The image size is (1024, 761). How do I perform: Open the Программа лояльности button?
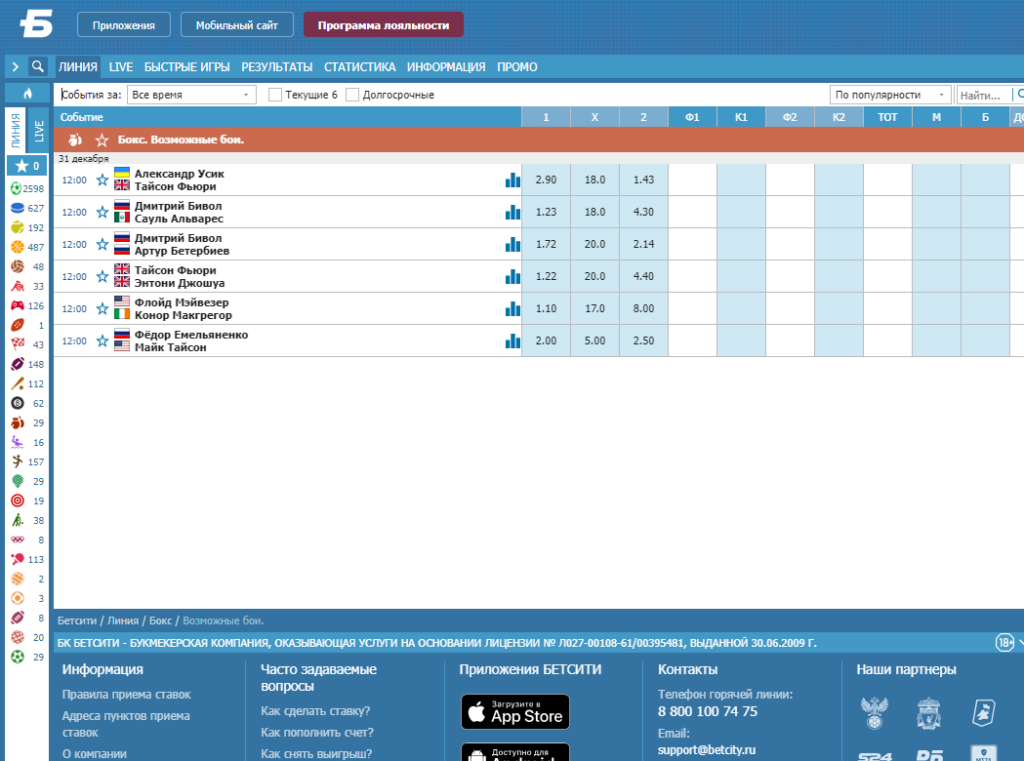tap(383, 25)
